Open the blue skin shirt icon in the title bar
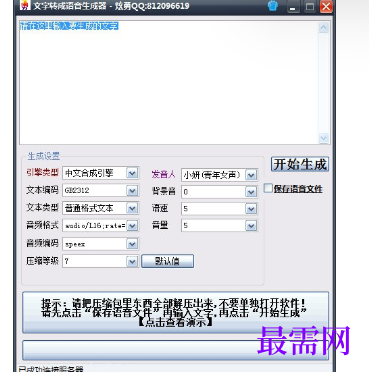This screenshot has height=372, width=369. pyautogui.click(x=273, y=6)
